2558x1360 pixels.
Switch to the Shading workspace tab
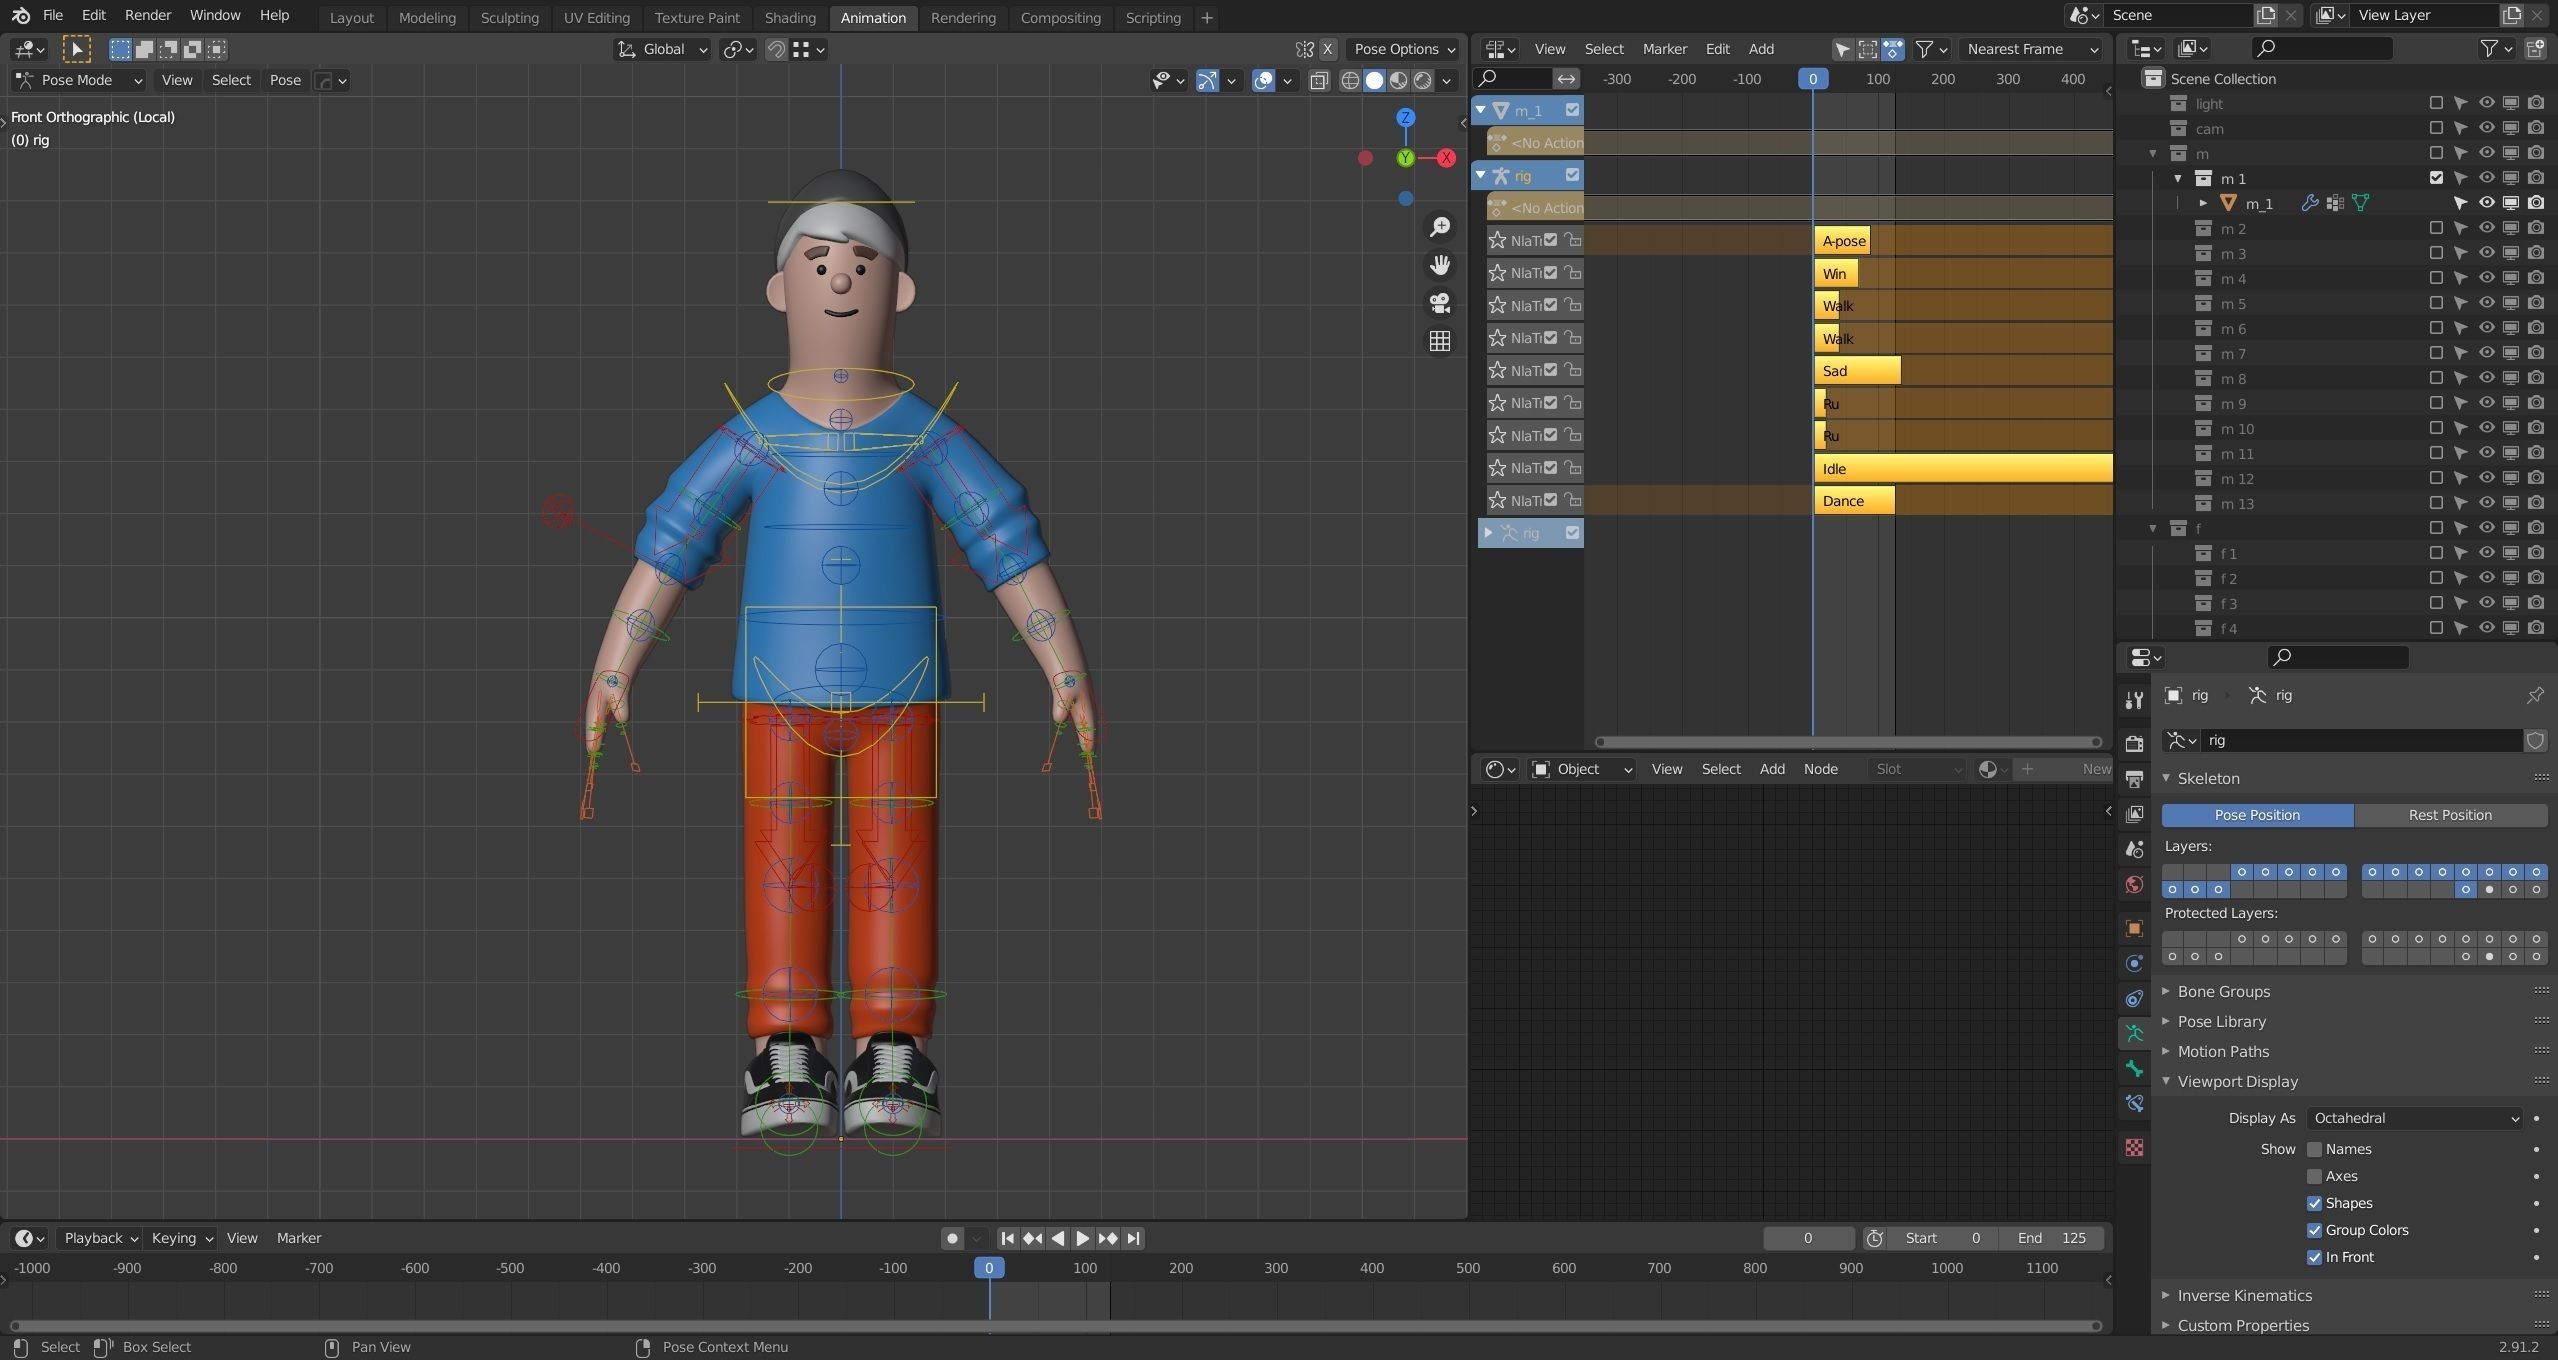pyautogui.click(x=790, y=17)
